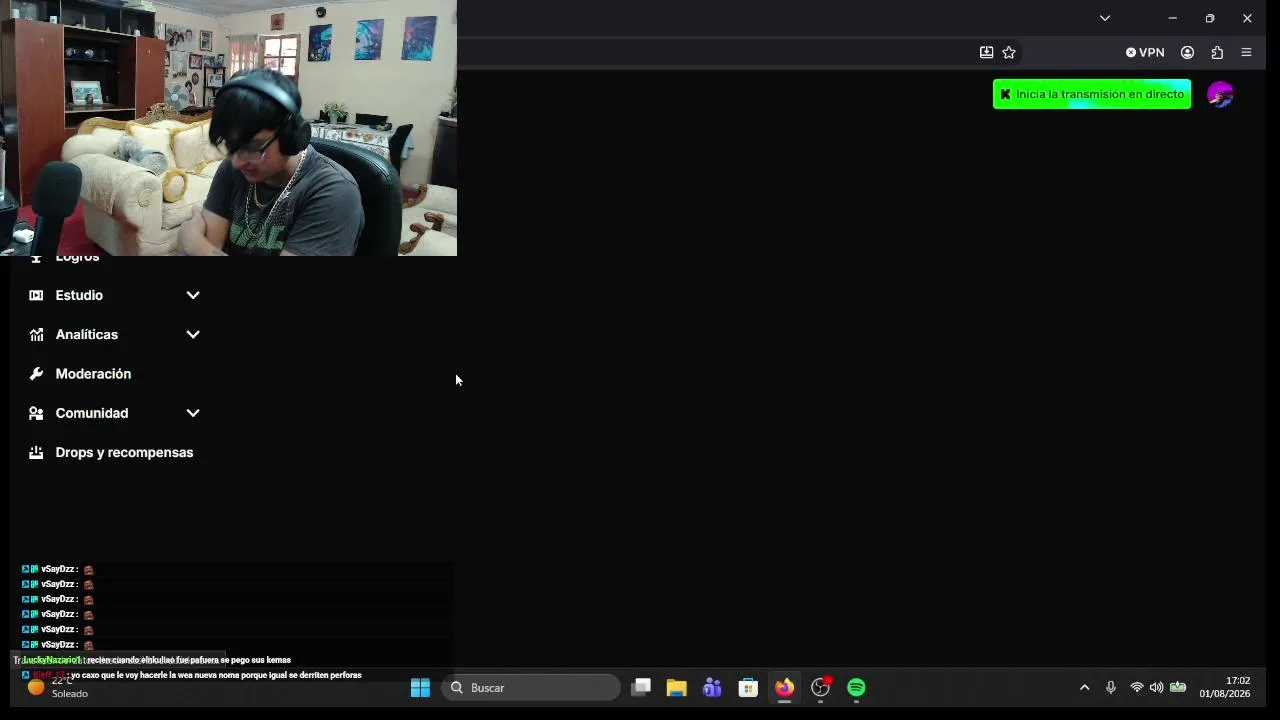1280x720 pixels.
Task: Open the Windows Start menu
Action: click(420, 688)
